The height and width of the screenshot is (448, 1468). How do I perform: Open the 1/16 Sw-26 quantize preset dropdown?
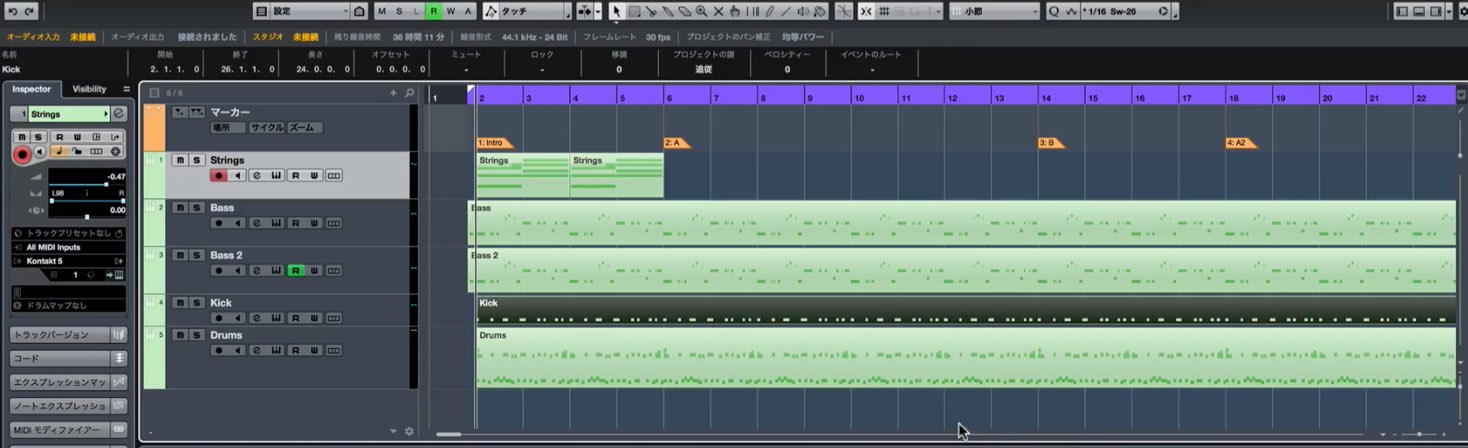pyautogui.click(x=1125, y=11)
